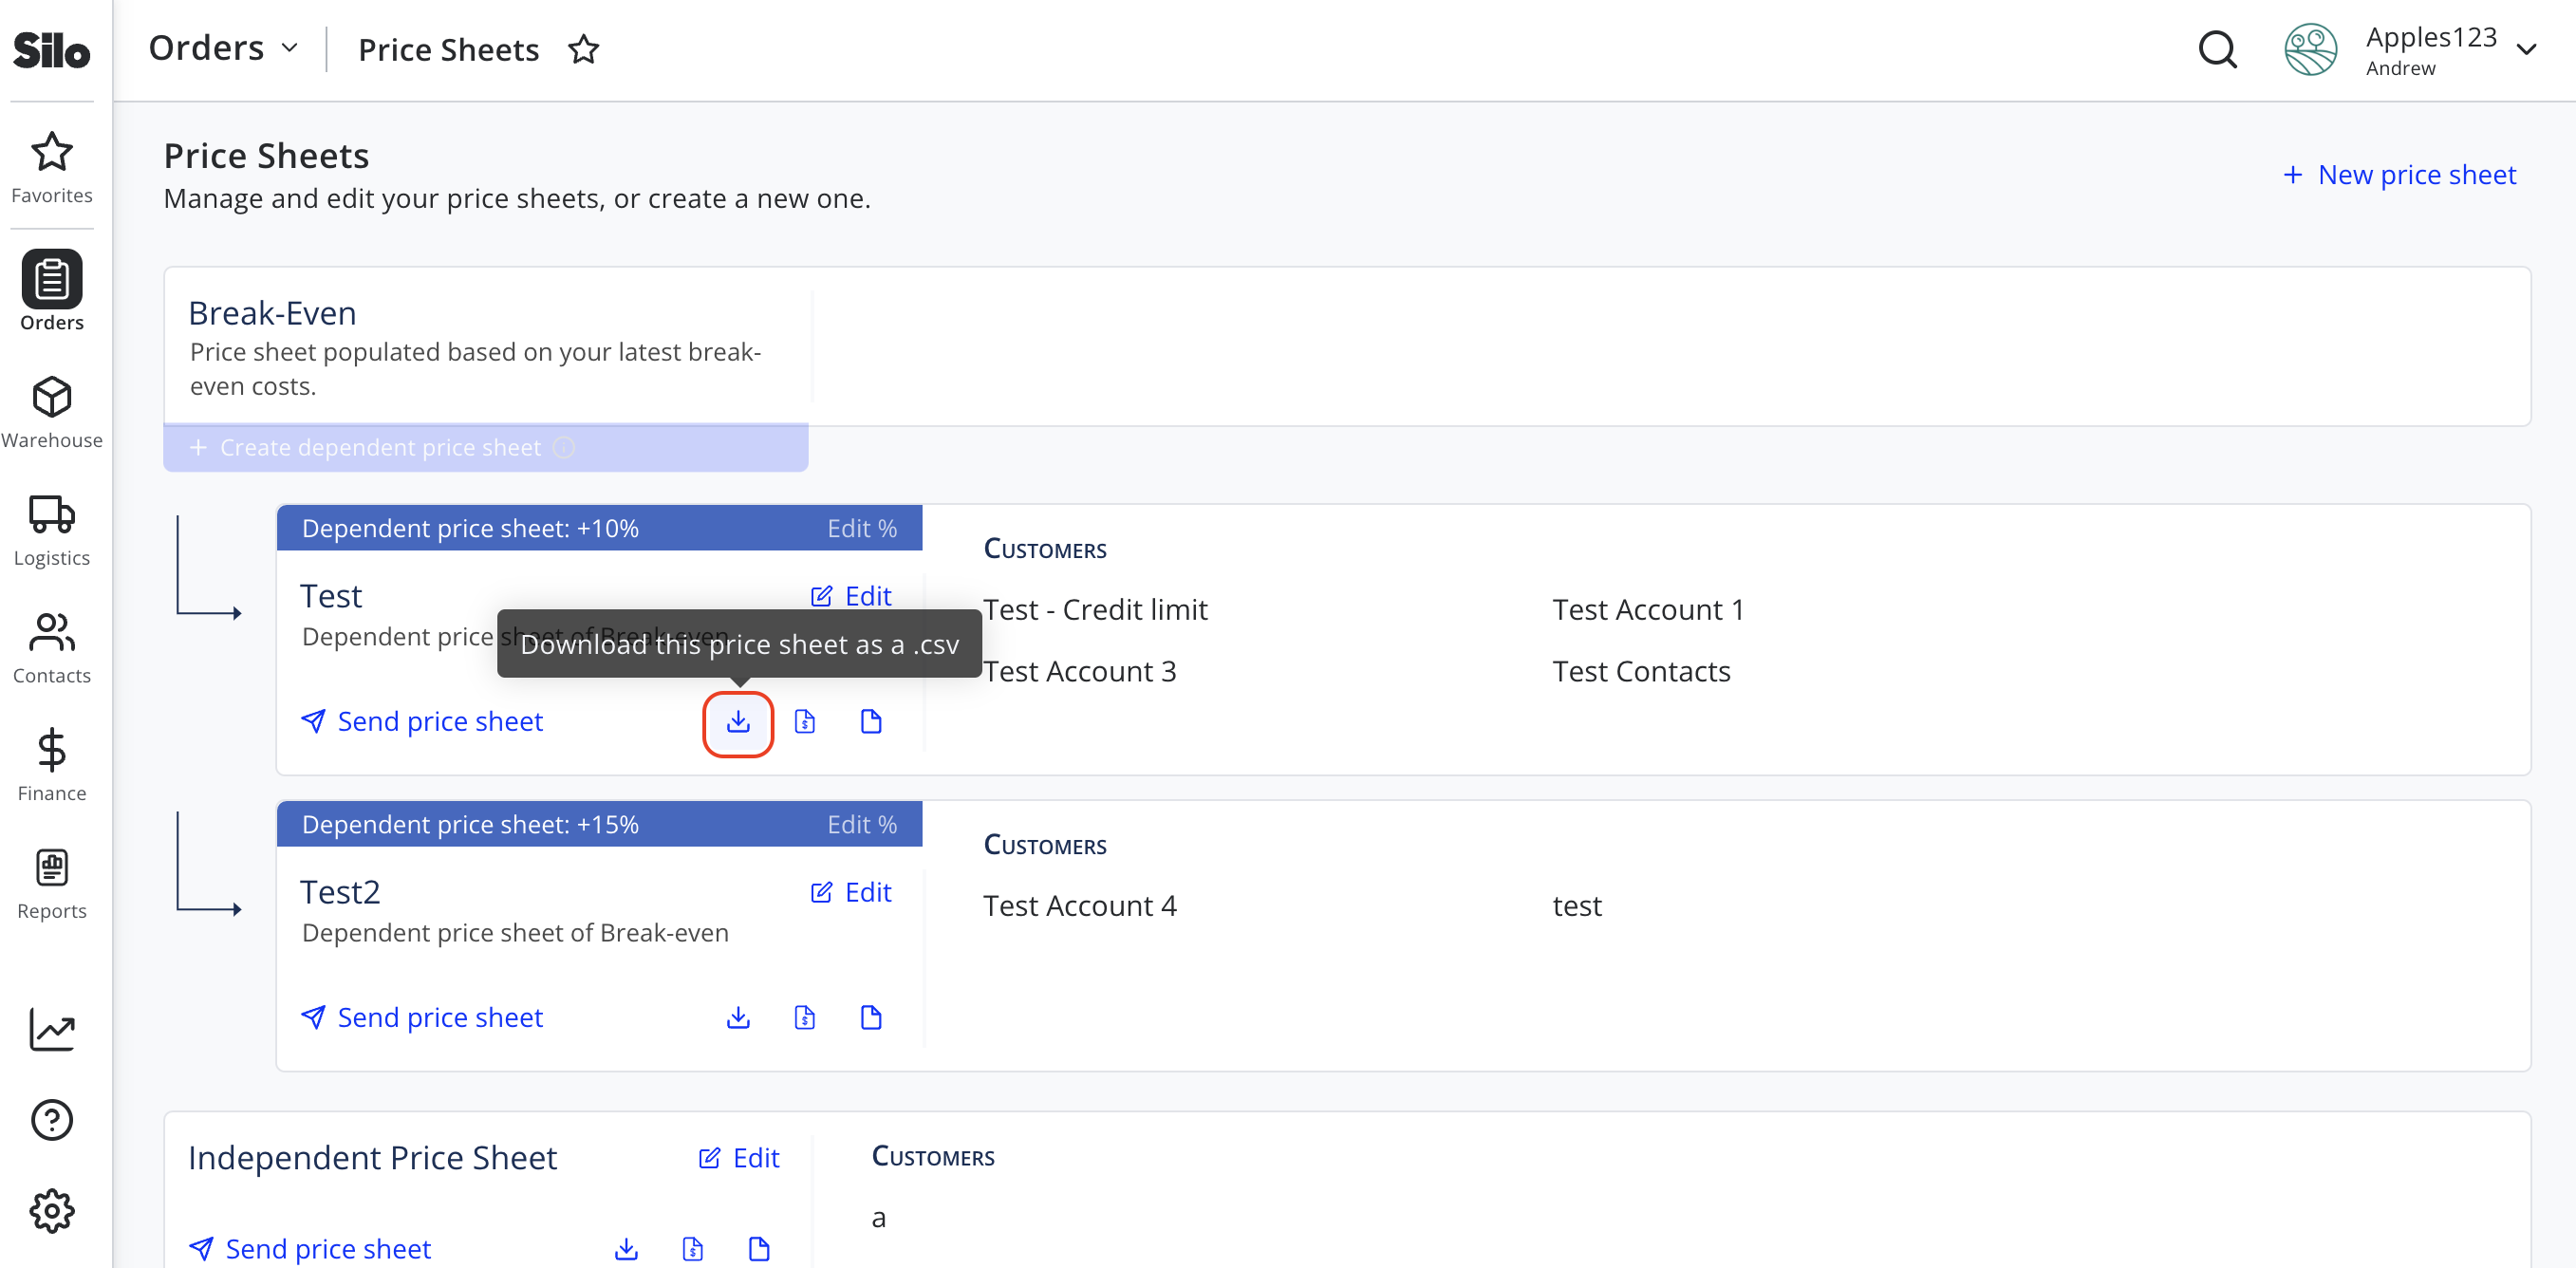
Task: Open the Reports section
Action: click(51, 884)
